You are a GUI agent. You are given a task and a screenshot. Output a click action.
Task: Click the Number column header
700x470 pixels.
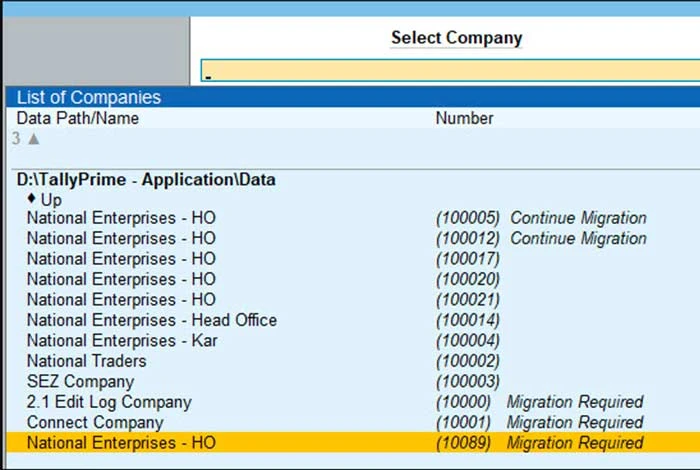(x=464, y=118)
